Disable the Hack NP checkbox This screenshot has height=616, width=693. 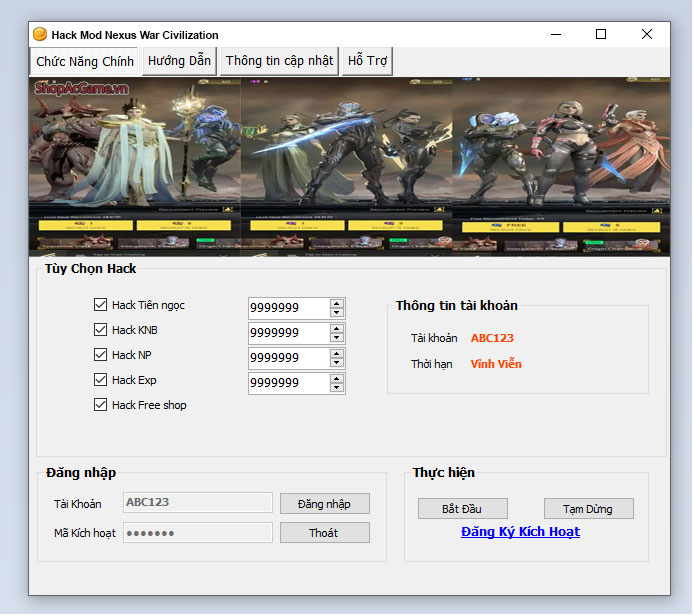pyautogui.click(x=100, y=354)
